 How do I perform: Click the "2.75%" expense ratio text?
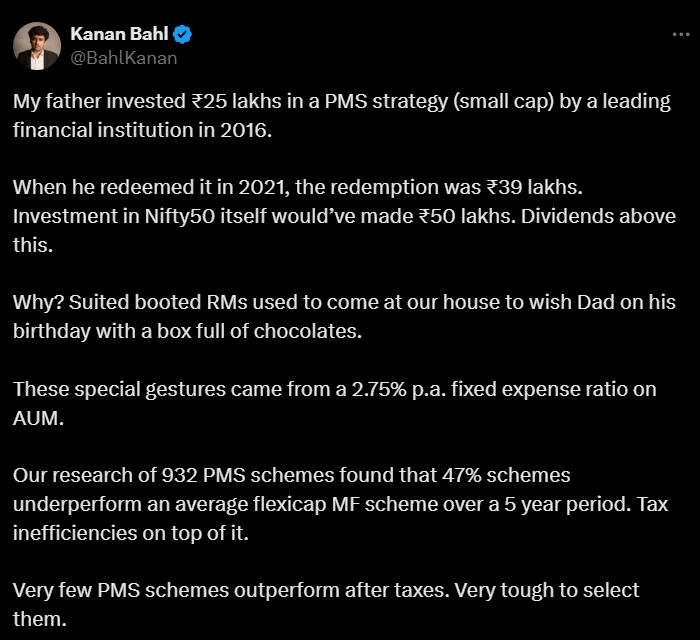point(379,389)
